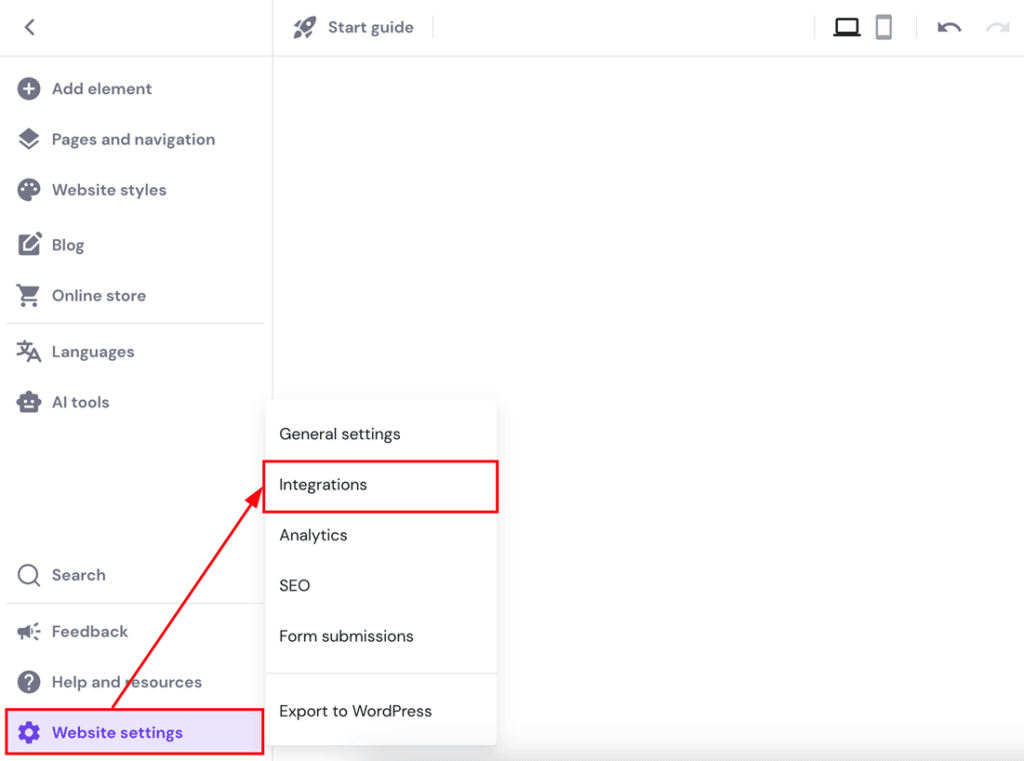Select the Pages and navigation icon
This screenshot has height=761, width=1024.
click(x=29, y=139)
